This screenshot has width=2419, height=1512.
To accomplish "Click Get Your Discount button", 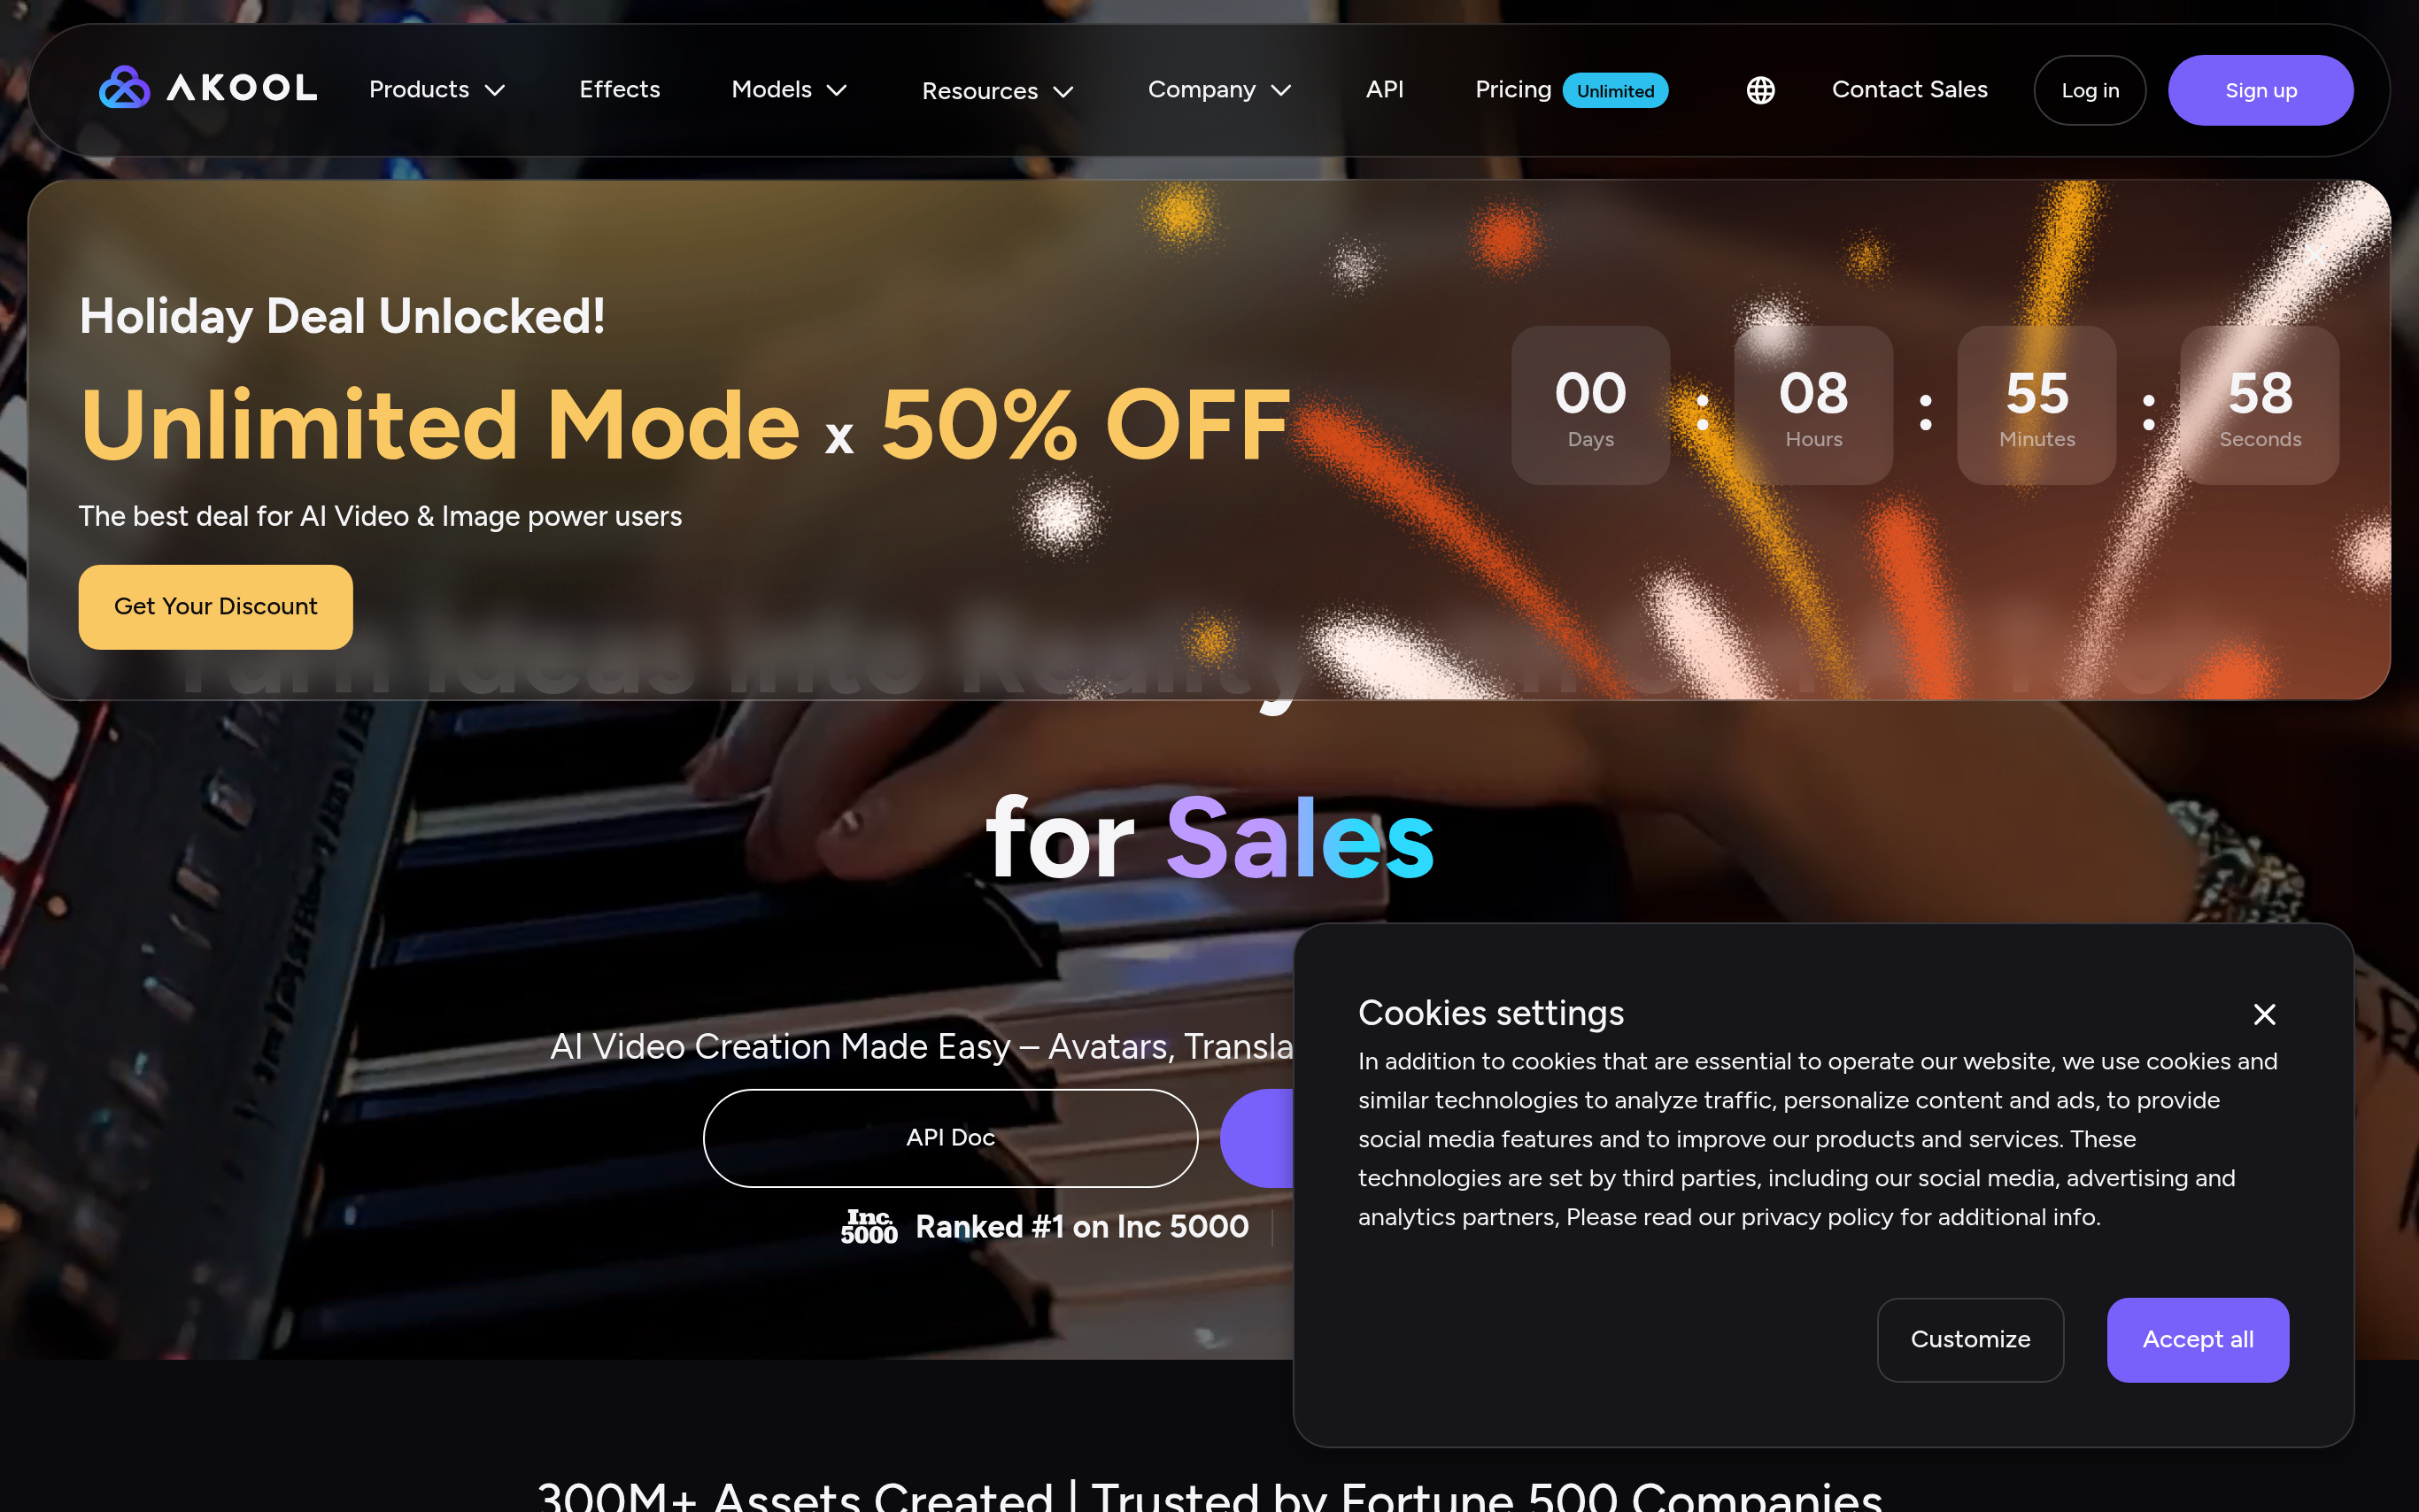I will [215, 607].
